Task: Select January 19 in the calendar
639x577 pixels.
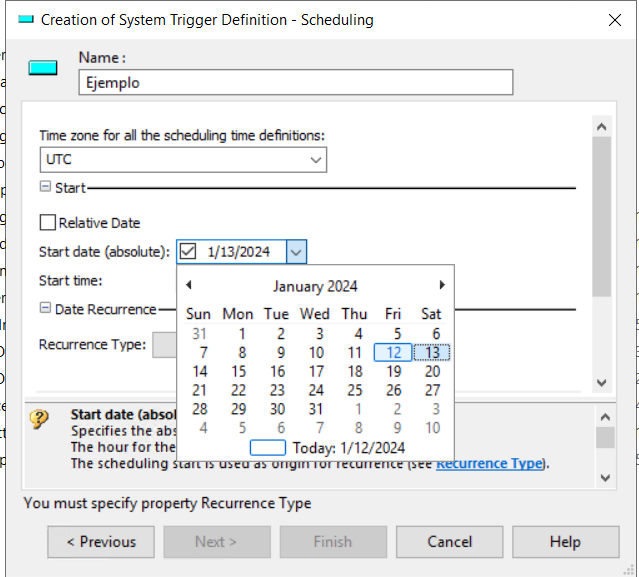Action: (x=393, y=371)
